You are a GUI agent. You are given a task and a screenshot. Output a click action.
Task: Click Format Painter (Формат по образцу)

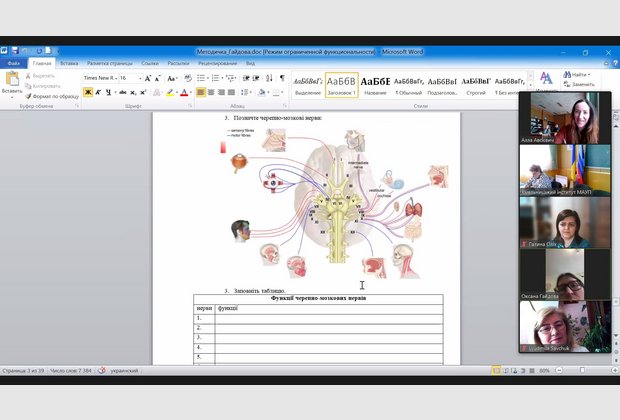point(52,96)
